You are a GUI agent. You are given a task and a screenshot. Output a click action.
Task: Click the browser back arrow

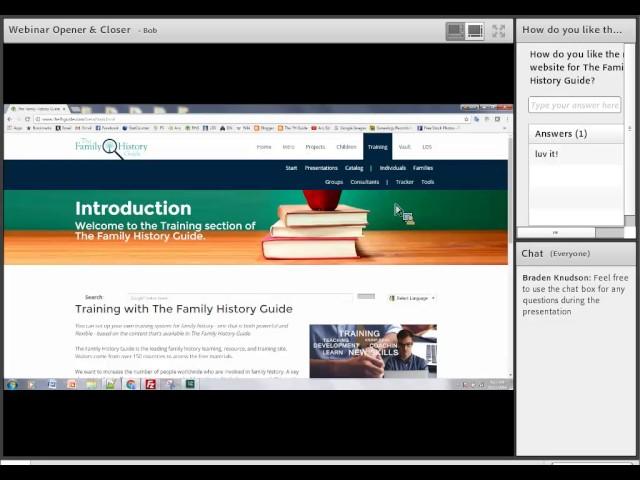click(x=9, y=119)
